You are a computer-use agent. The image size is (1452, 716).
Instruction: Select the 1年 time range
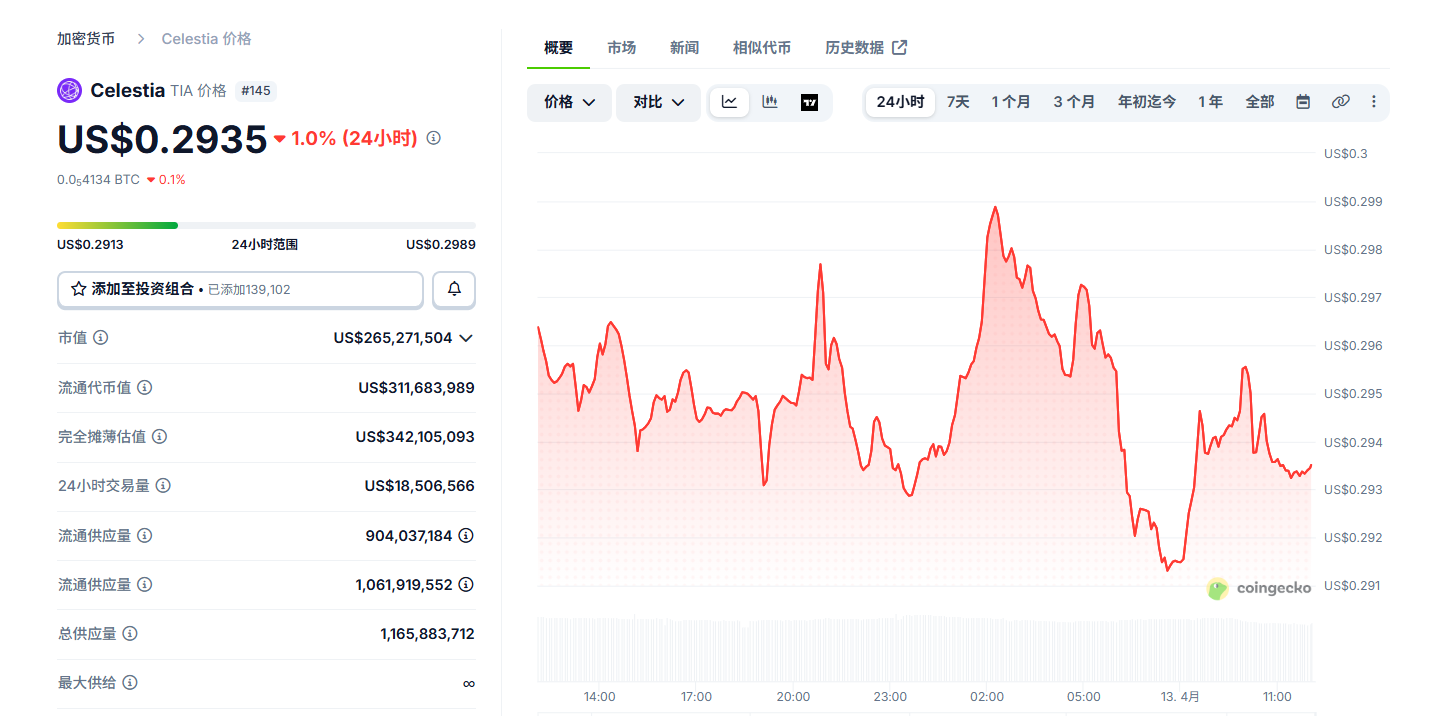(1211, 102)
